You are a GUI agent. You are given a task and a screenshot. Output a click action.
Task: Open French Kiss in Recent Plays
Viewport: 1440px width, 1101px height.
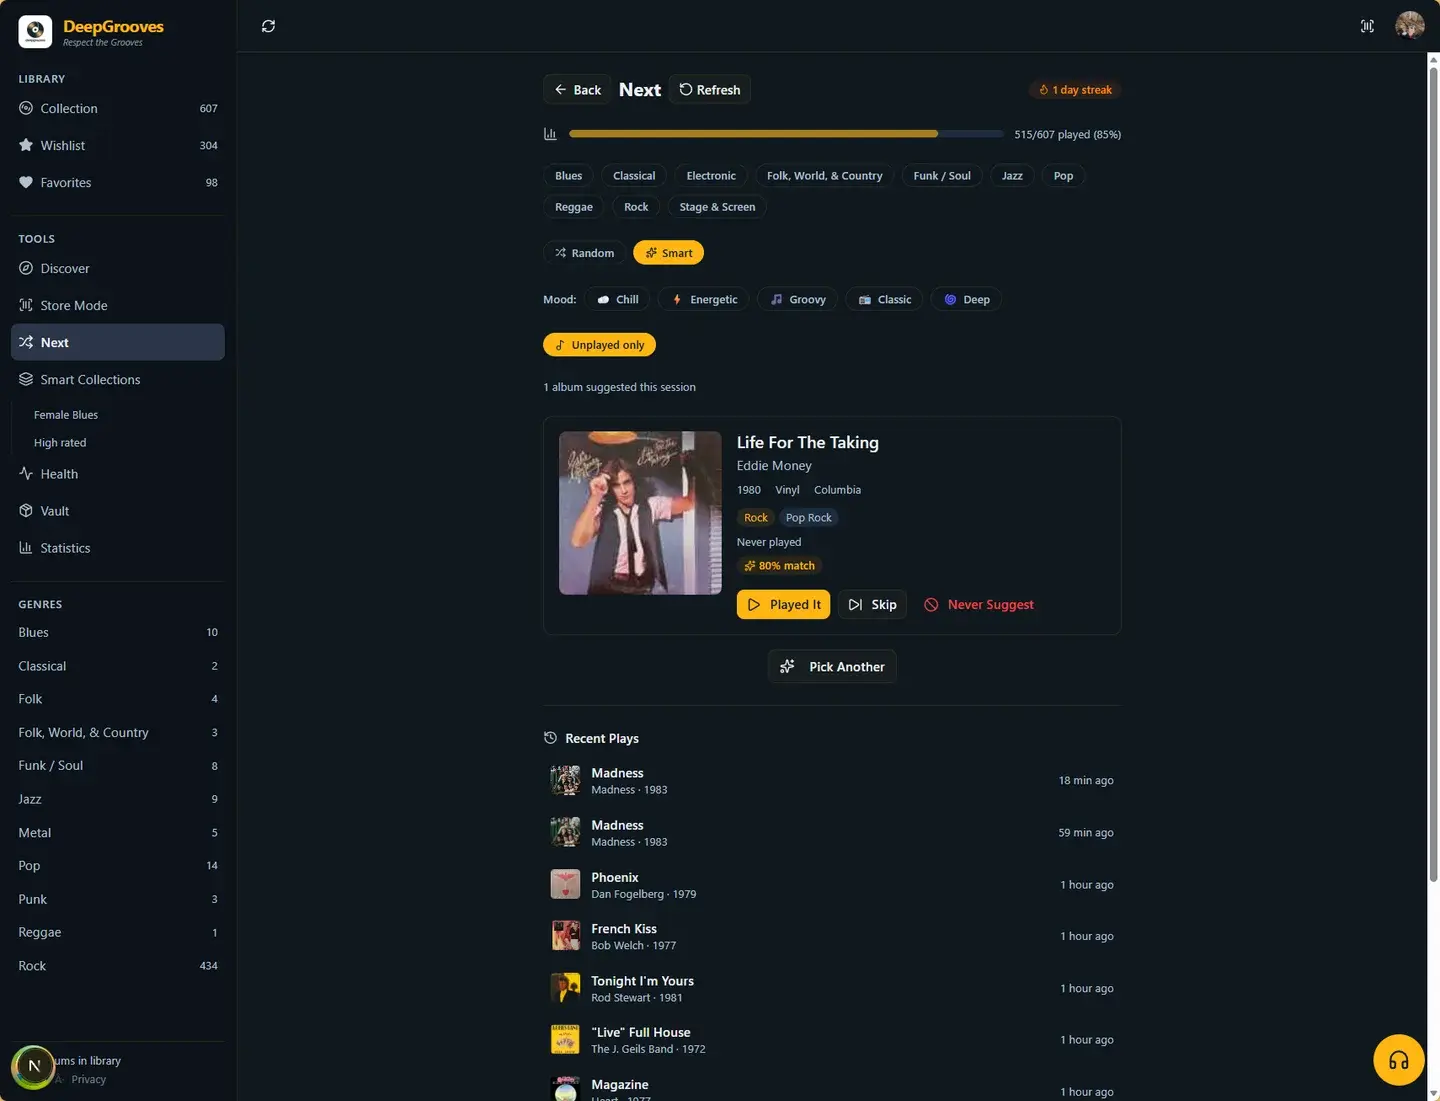click(x=832, y=936)
